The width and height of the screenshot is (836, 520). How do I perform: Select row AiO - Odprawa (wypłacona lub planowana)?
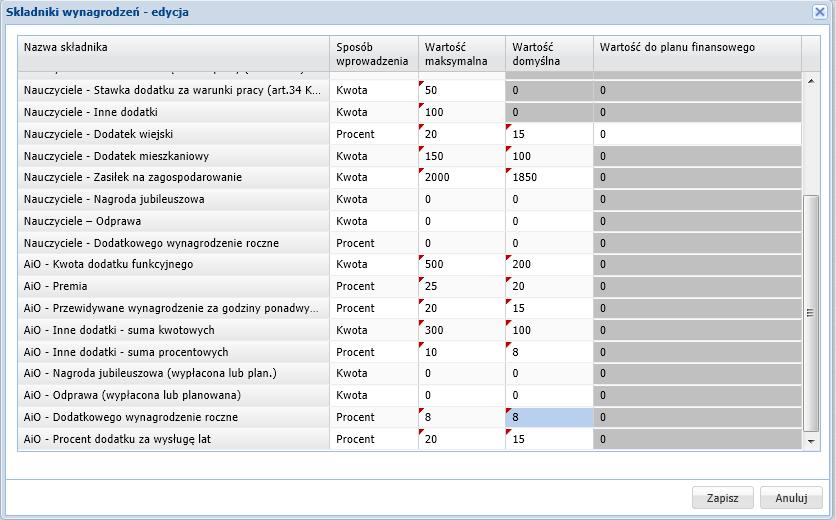[x=409, y=395]
